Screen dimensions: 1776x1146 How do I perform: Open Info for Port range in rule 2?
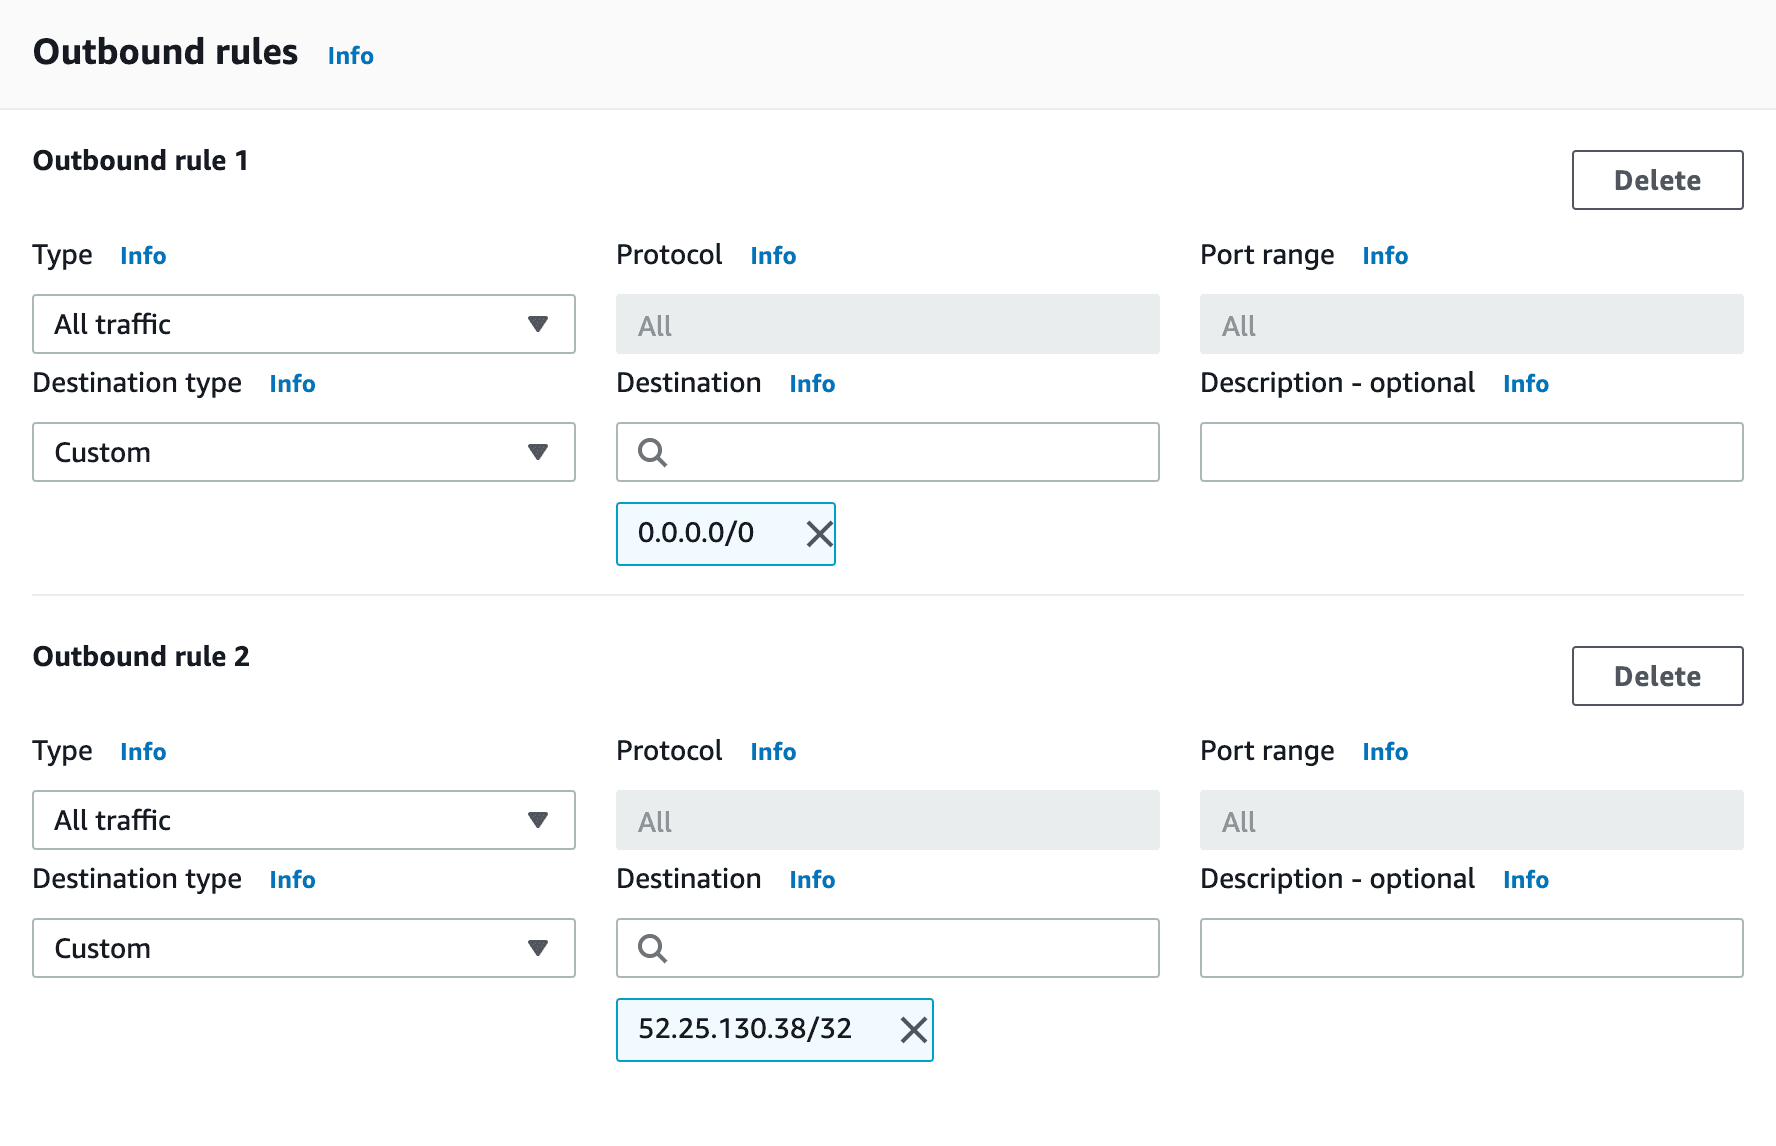tap(1384, 752)
